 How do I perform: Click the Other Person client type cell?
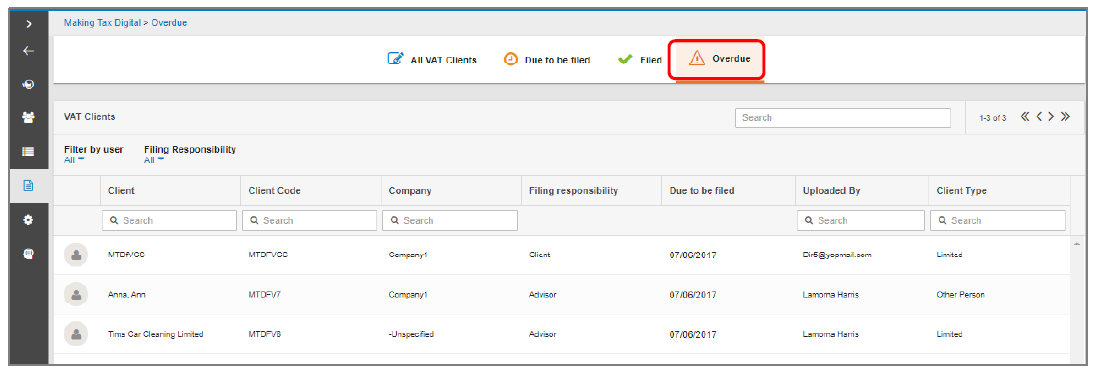pyautogui.click(x=960, y=294)
